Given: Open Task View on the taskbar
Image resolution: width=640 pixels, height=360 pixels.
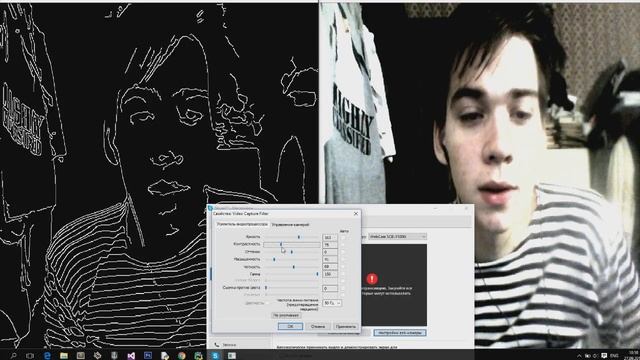Looking at the screenshot, I should coord(30,356).
